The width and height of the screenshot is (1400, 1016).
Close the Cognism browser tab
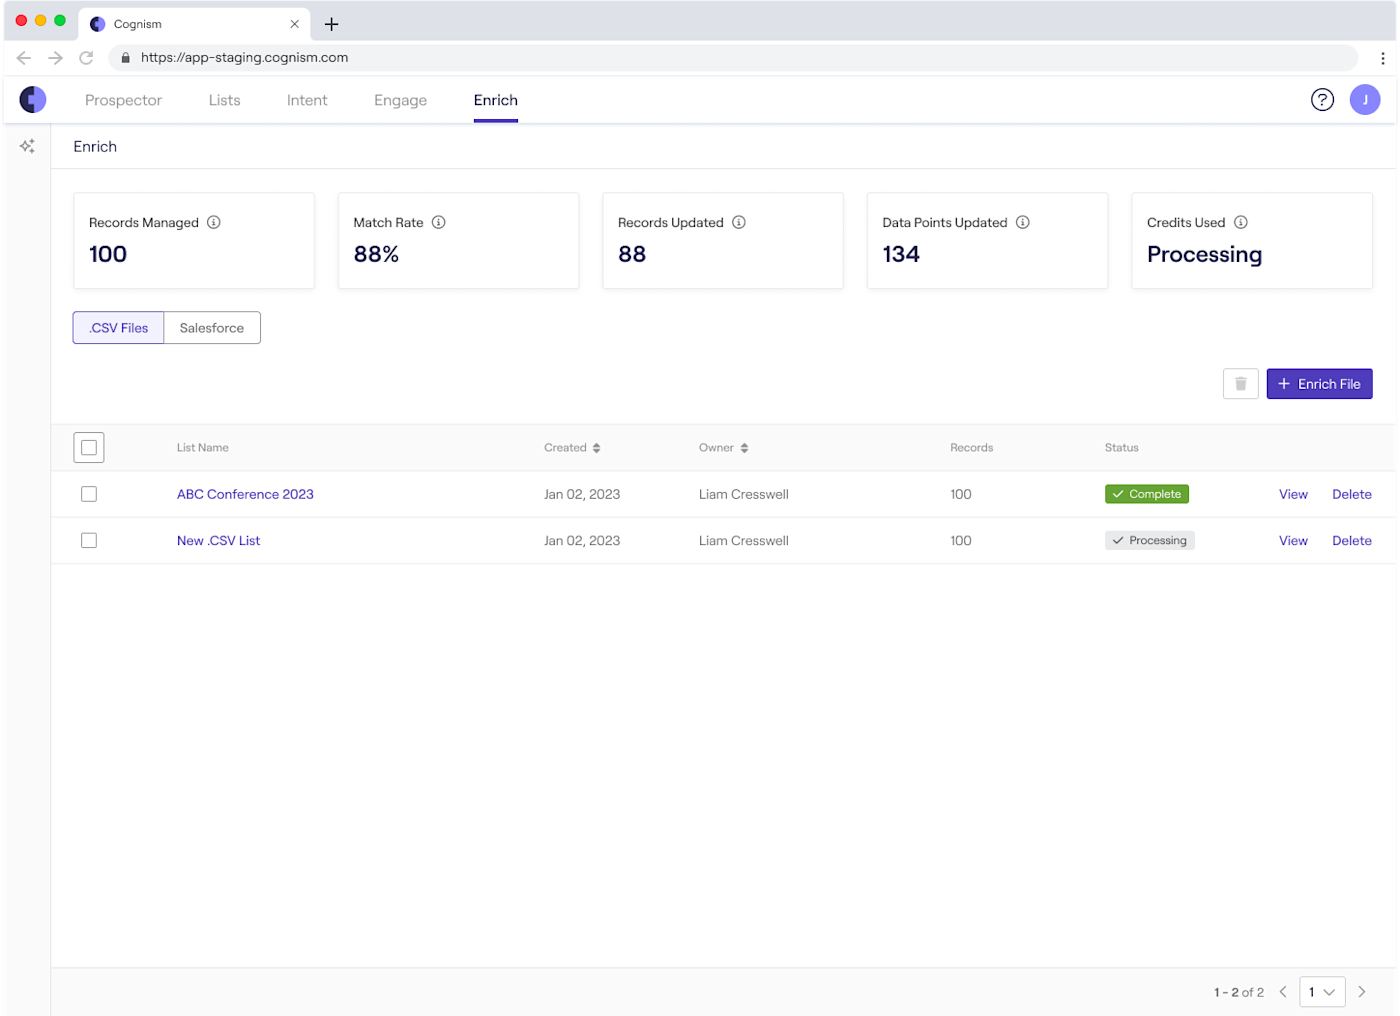[x=295, y=24]
